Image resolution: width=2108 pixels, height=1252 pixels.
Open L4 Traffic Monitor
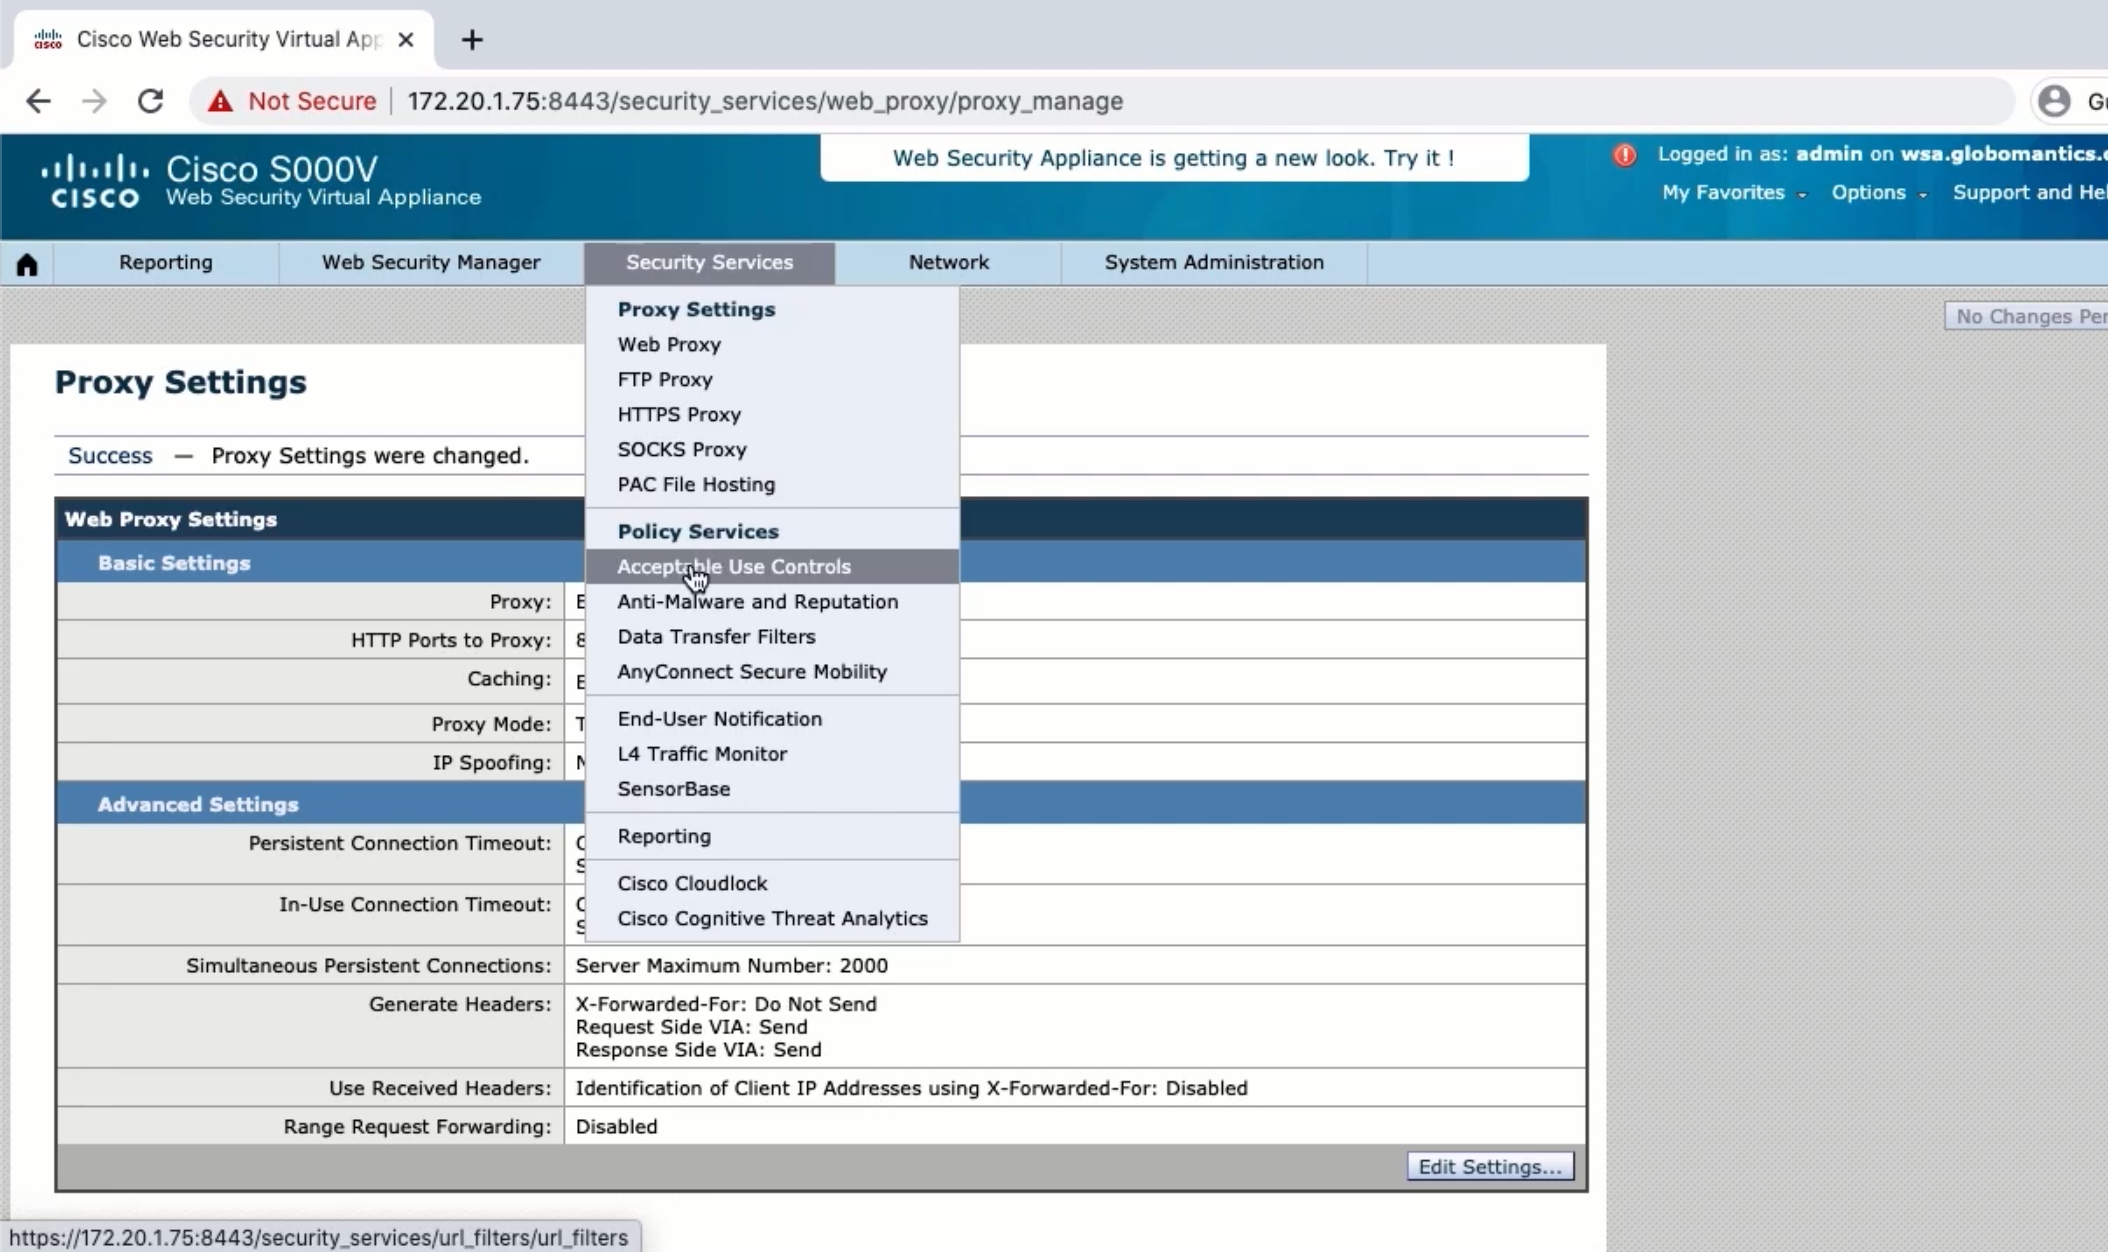click(x=772, y=753)
